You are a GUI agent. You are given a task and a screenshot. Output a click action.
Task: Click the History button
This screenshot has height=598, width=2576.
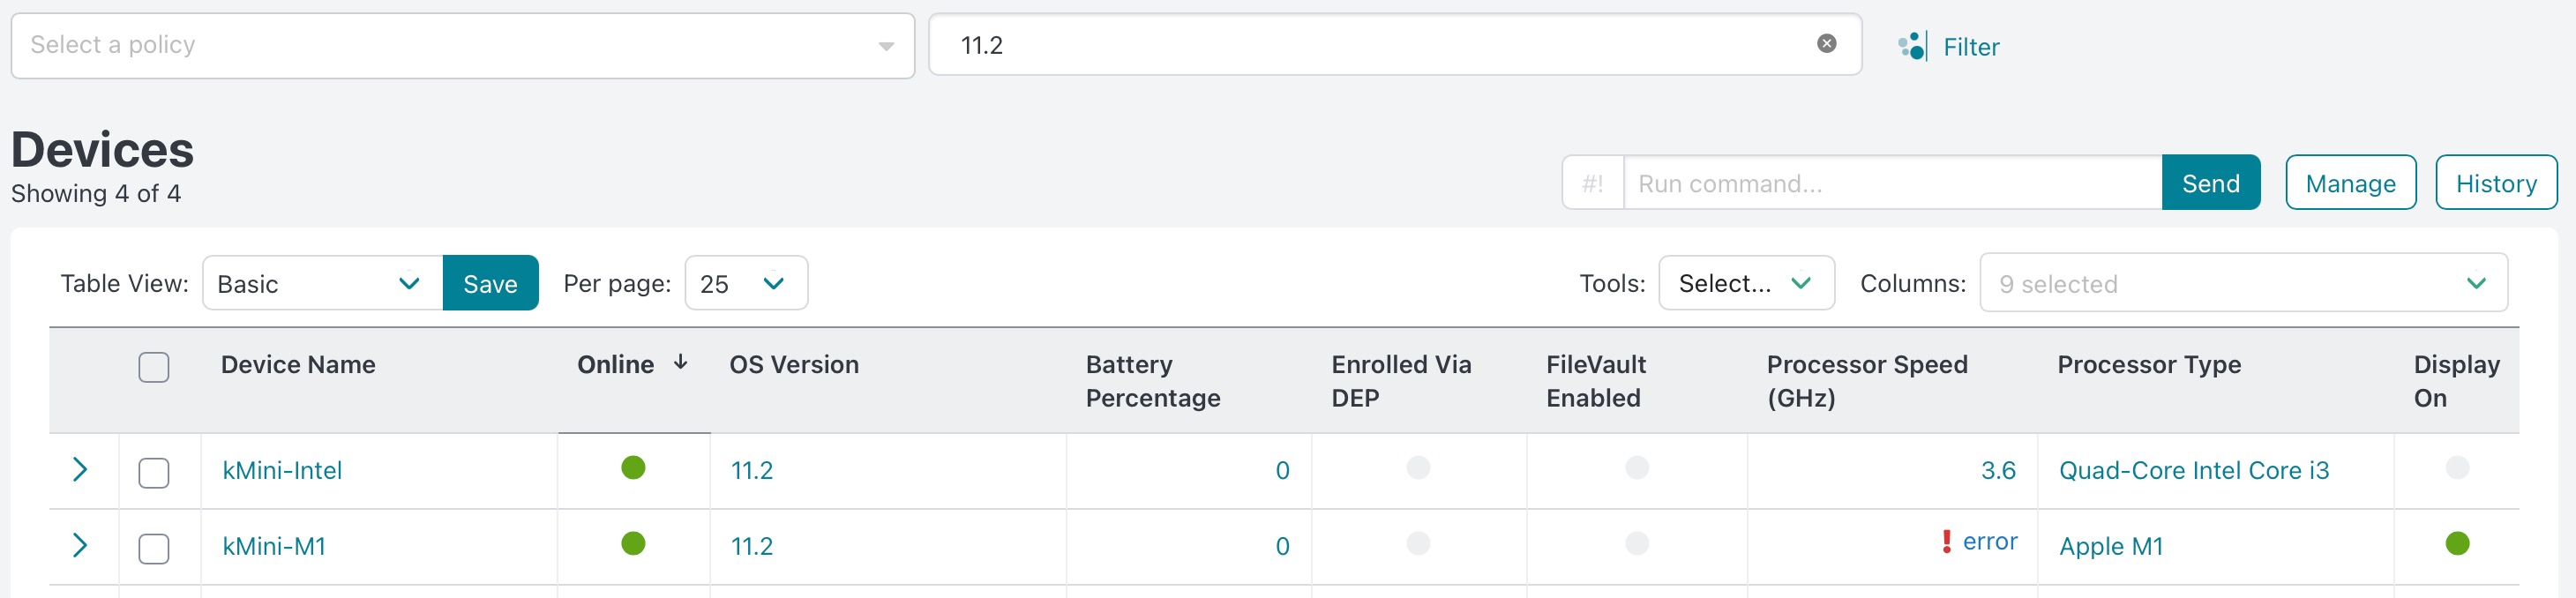point(2495,183)
